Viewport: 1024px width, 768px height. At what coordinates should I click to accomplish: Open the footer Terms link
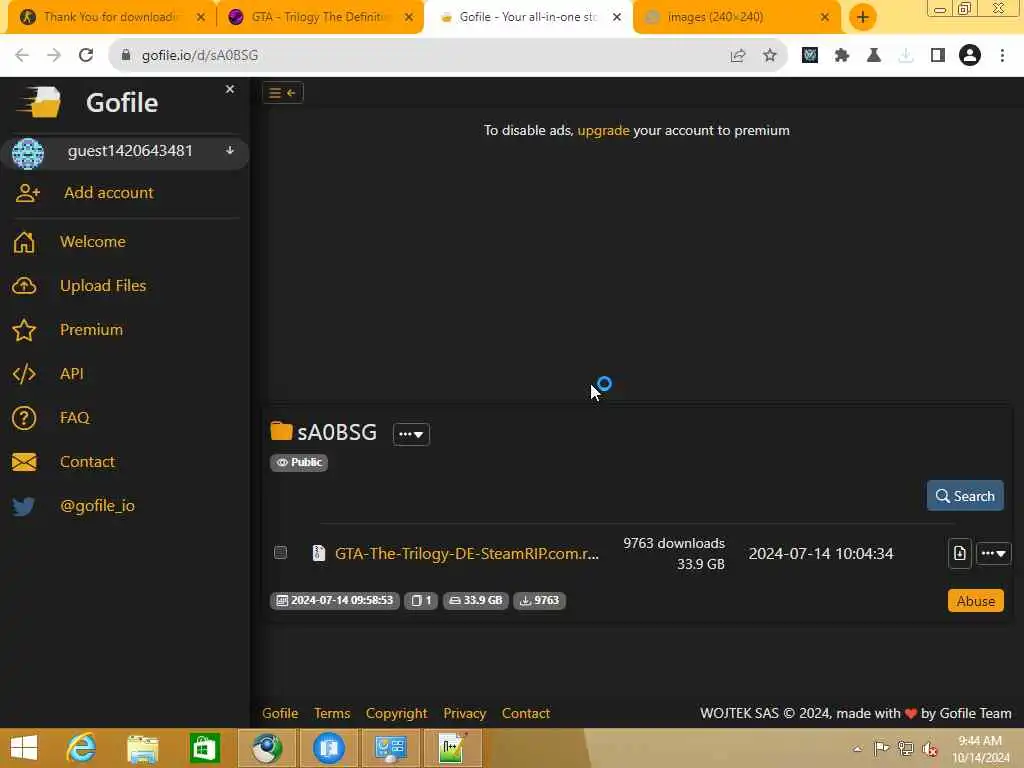point(332,713)
